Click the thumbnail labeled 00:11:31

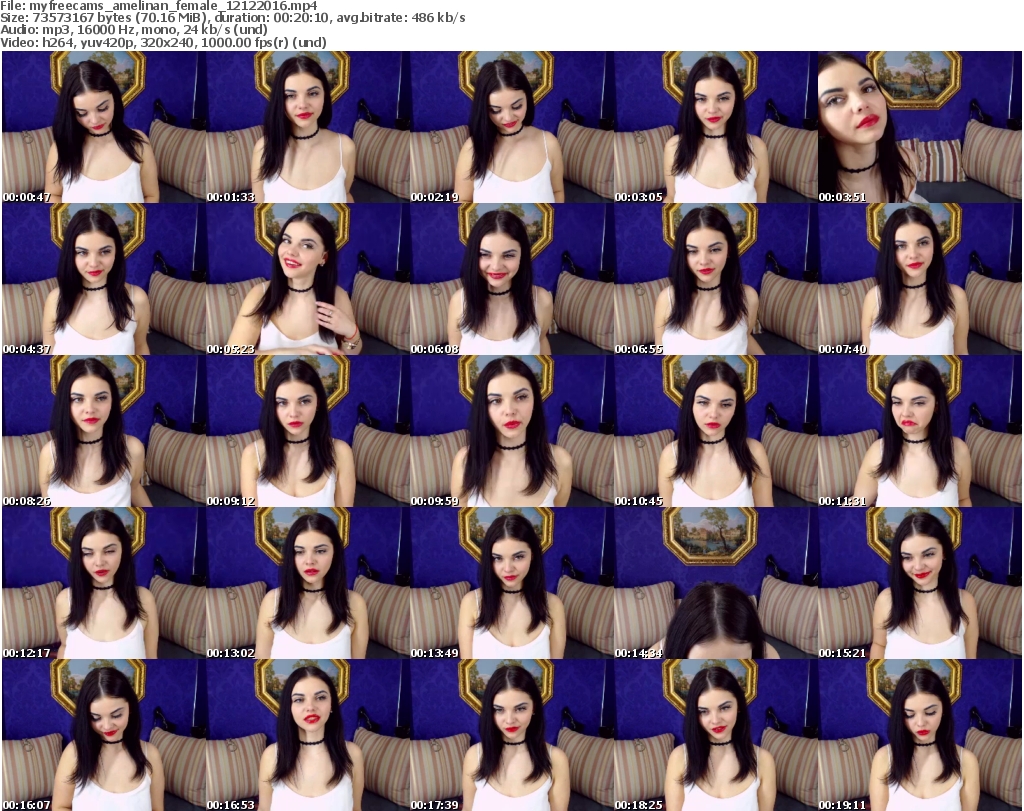pos(920,431)
